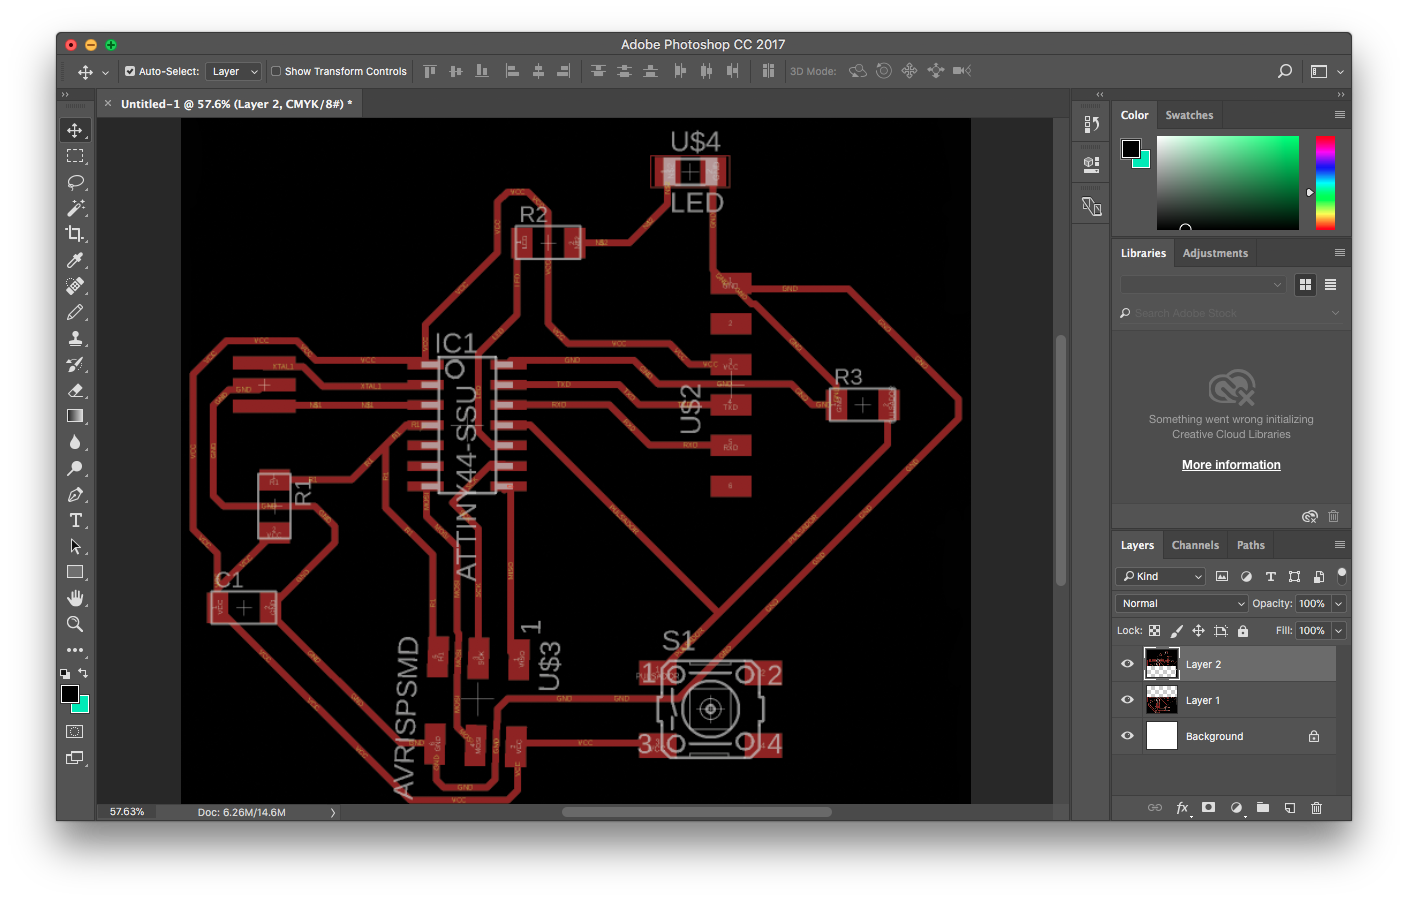Switch to the Channels tab
Image resolution: width=1408 pixels, height=901 pixels.
pyautogui.click(x=1195, y=545)
